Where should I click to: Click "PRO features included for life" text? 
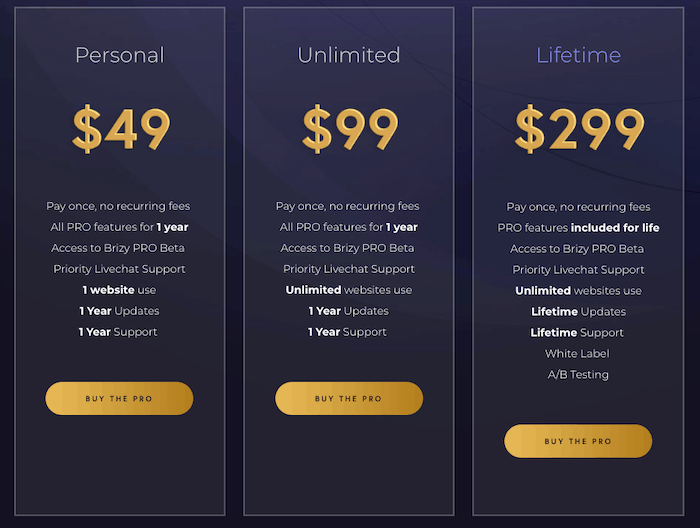point(578,228)
